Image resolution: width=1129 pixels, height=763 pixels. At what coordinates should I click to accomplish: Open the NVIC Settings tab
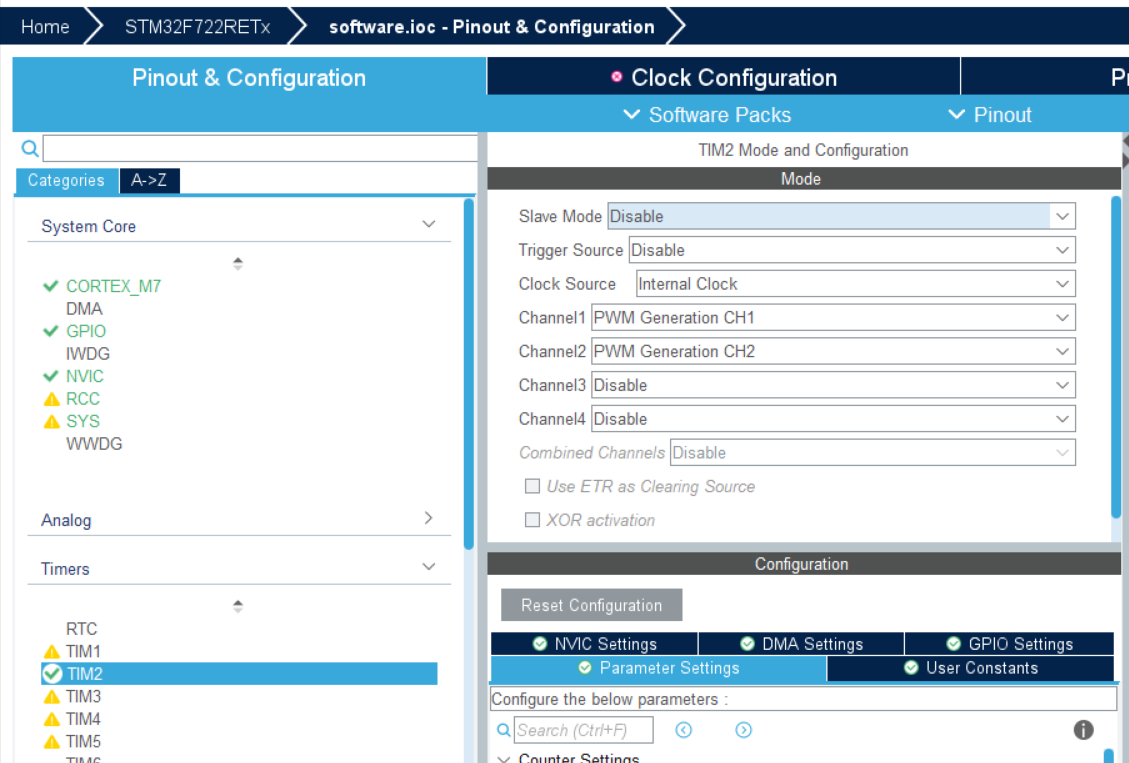coord(594,644)
